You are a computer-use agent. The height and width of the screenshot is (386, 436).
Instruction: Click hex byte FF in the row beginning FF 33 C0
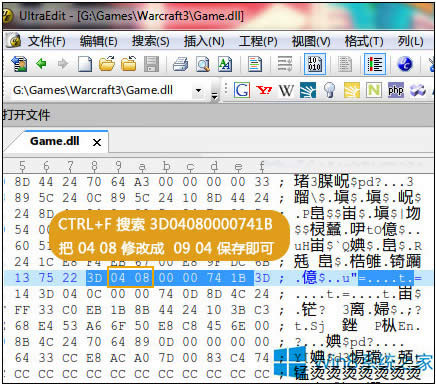[22, 310]
